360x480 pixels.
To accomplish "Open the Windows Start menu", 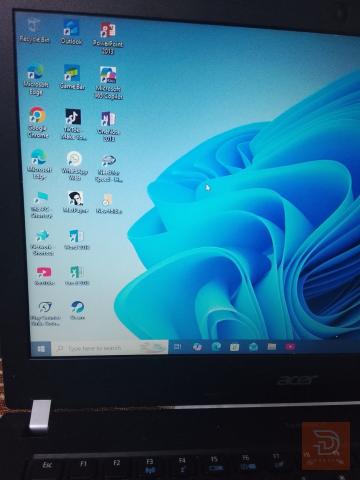I will [x=41, y=349].
